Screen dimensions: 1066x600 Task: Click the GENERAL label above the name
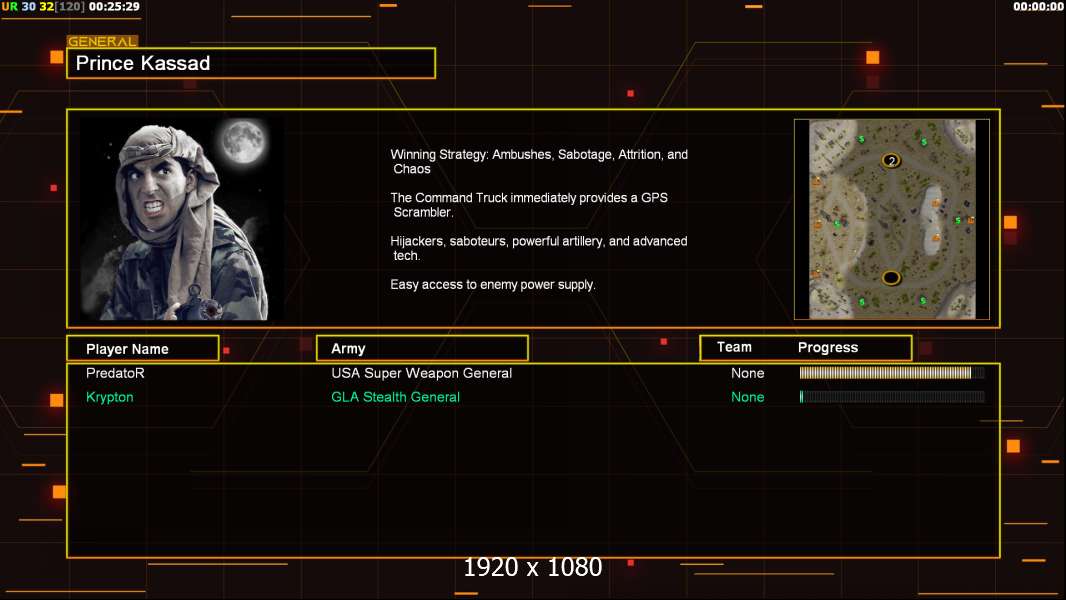point(102,41)
